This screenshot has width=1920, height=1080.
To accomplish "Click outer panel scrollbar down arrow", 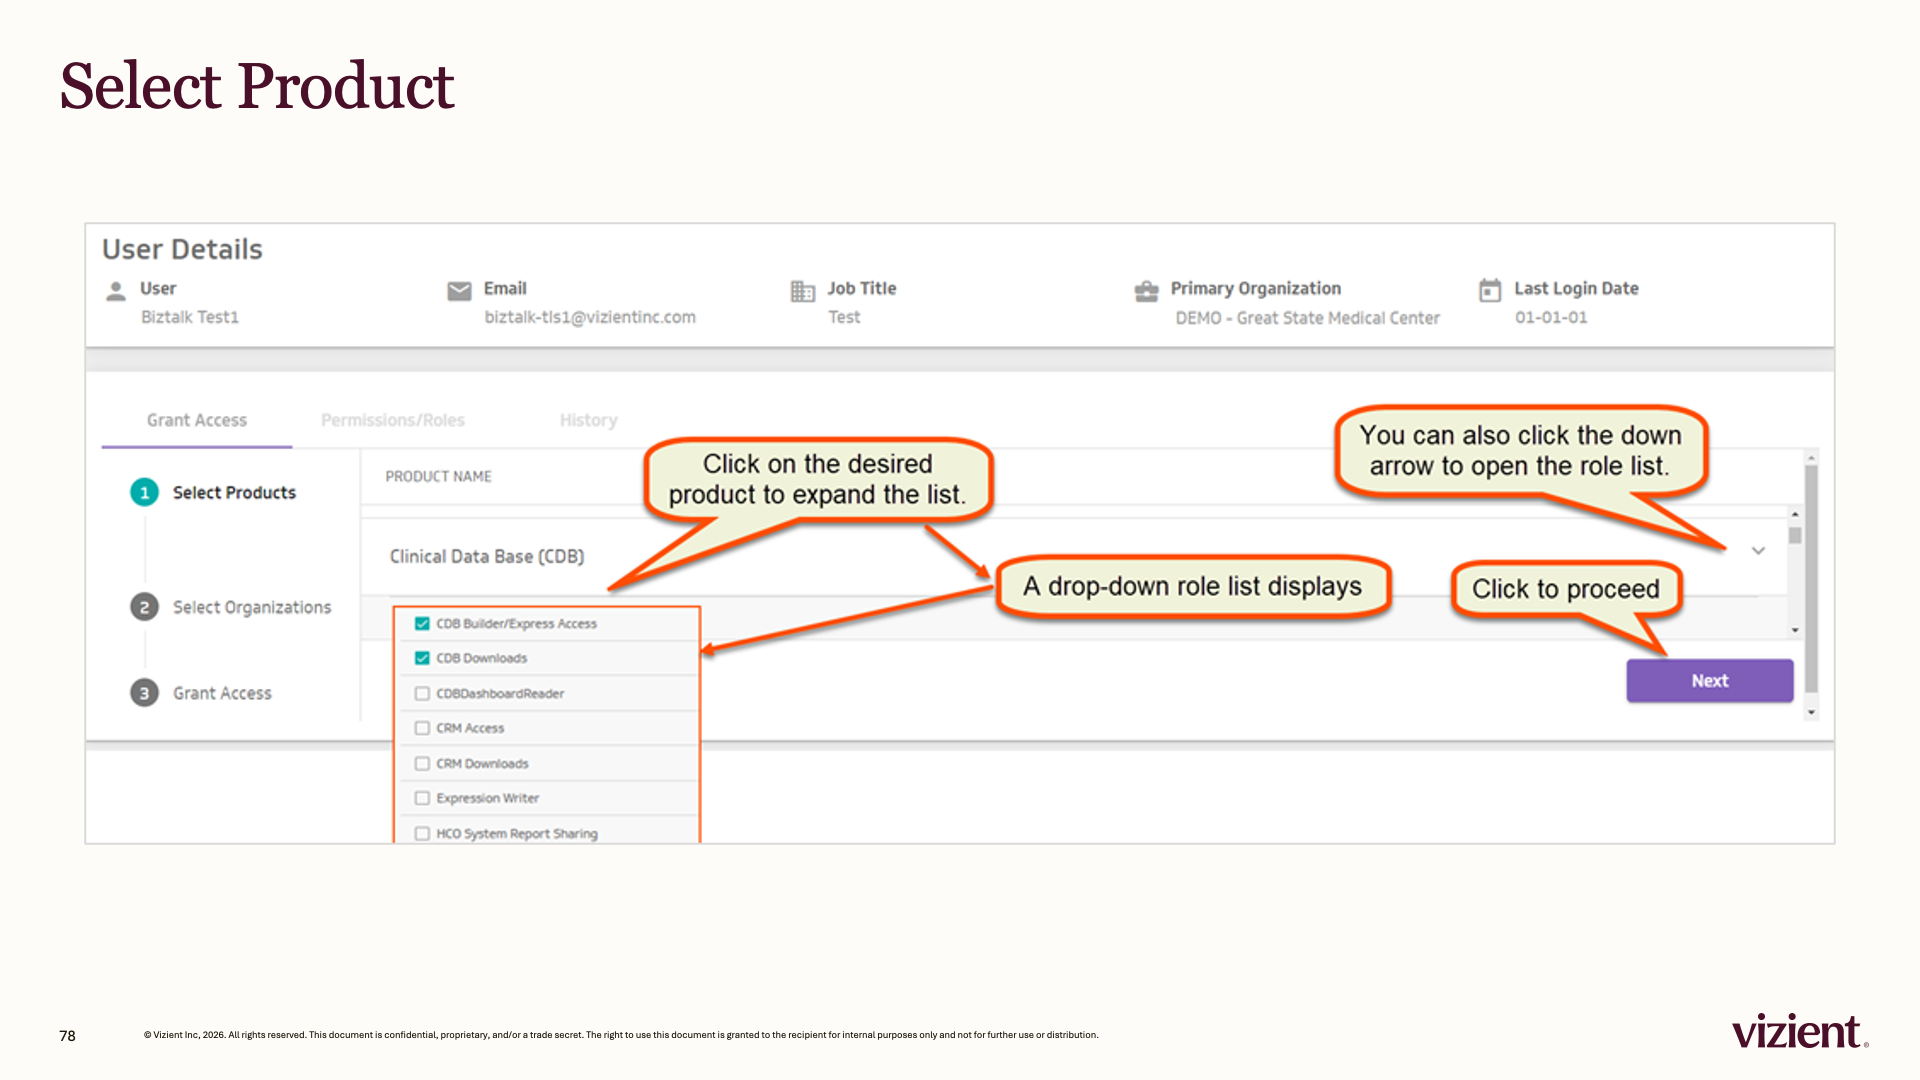I will pyautogui.click(x=1811, y=713).
